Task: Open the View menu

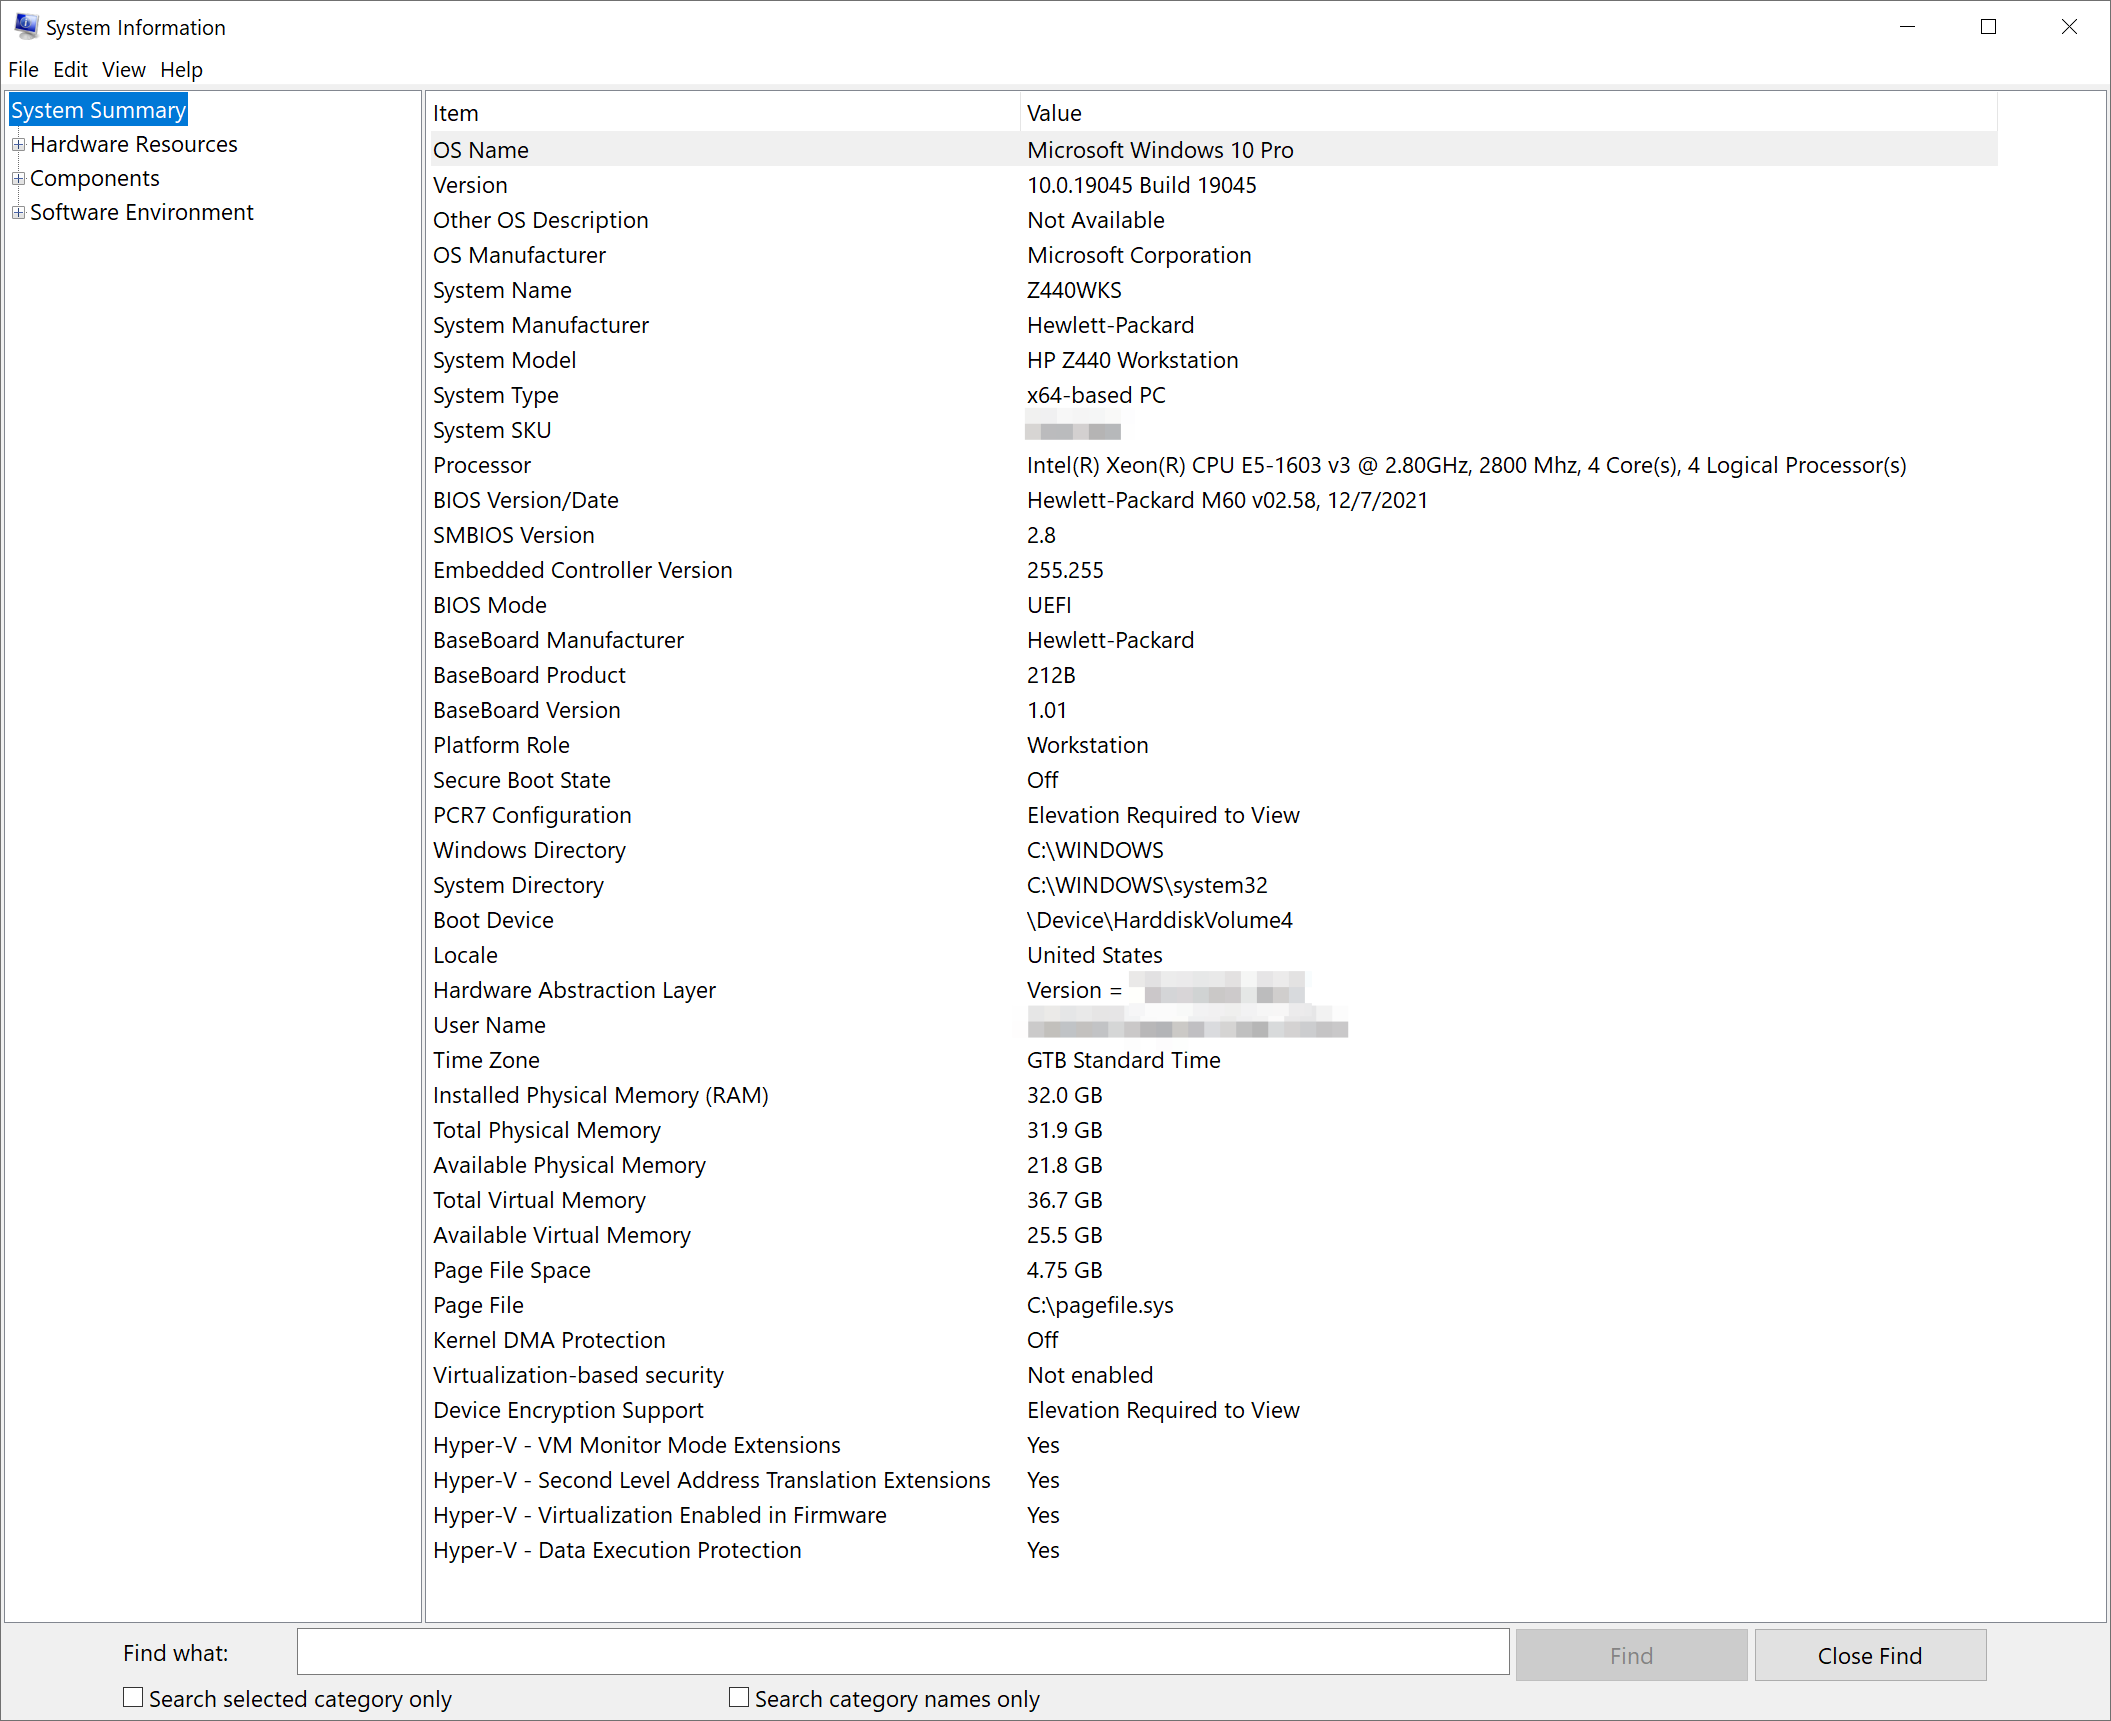Action: pyautogui.click(x=123, y=69)
